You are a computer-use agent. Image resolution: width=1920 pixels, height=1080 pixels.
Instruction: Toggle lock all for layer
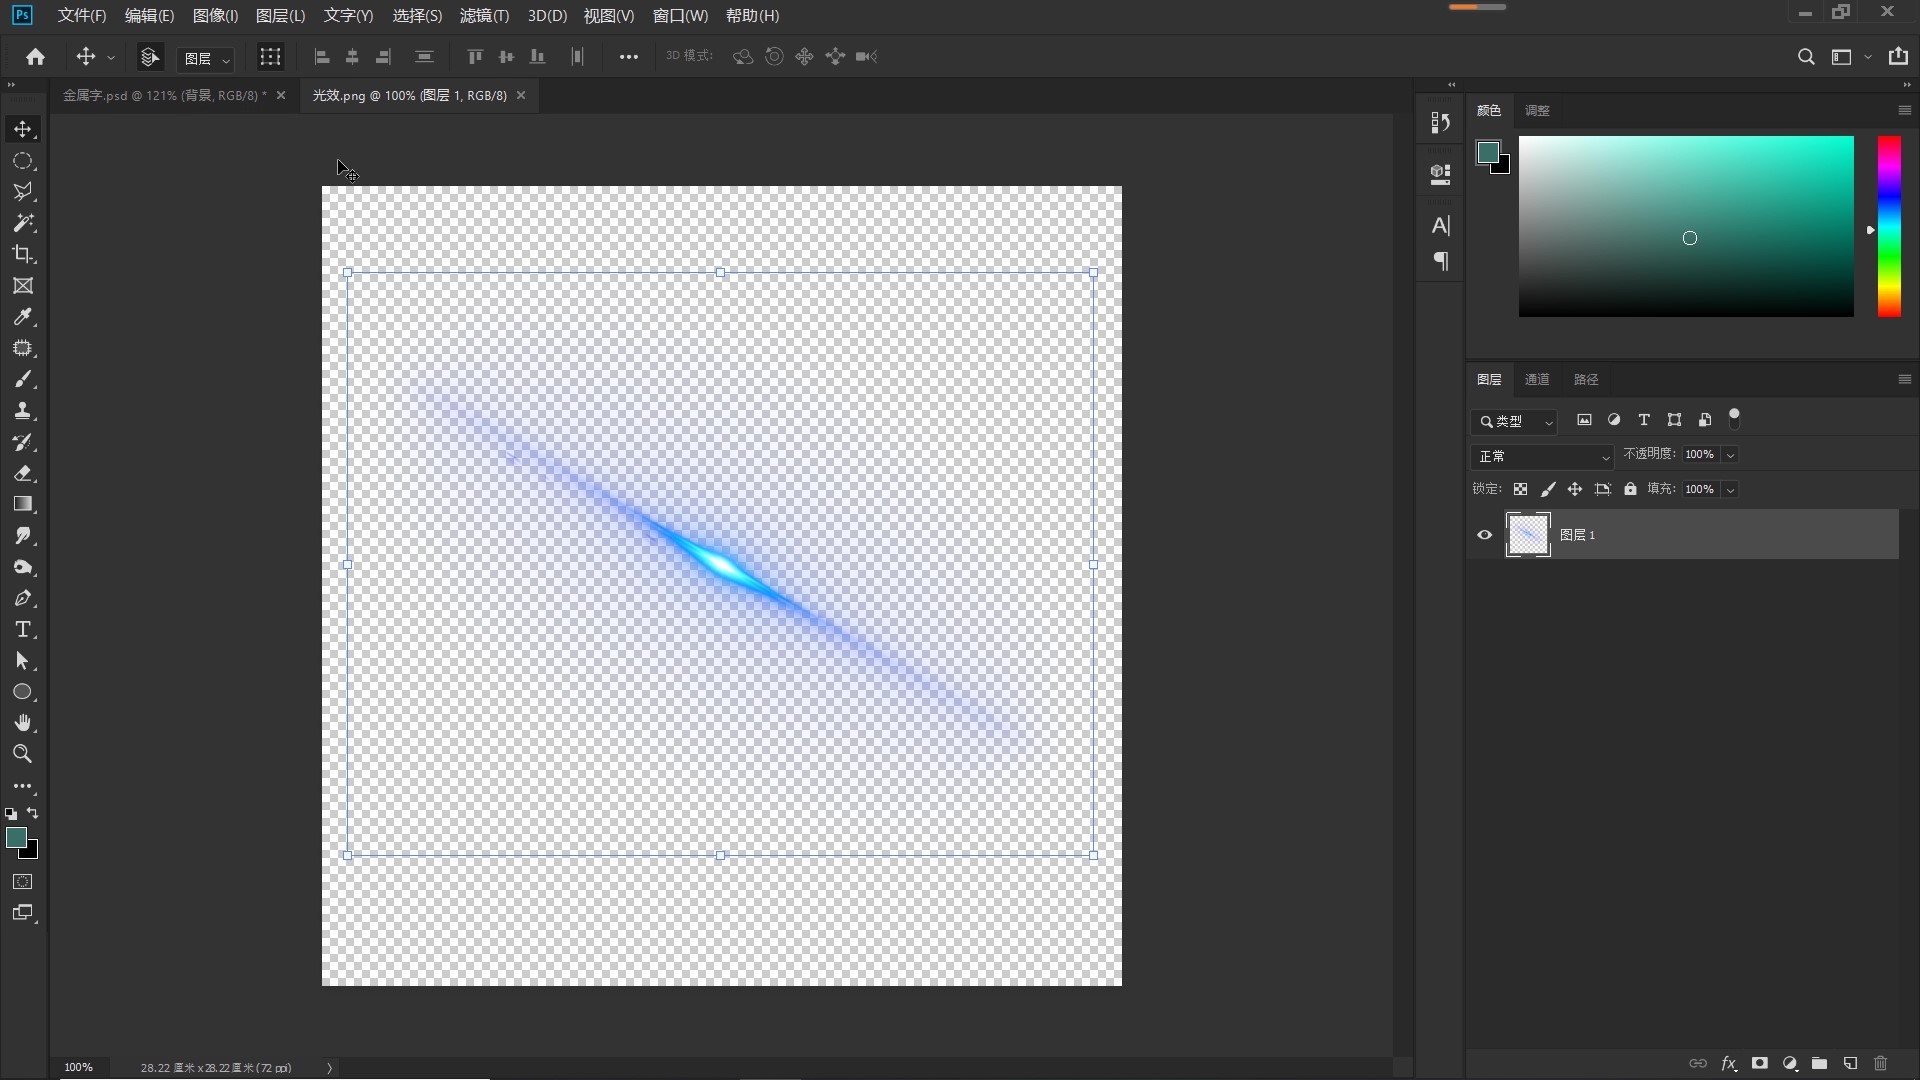pos(1630,489)
